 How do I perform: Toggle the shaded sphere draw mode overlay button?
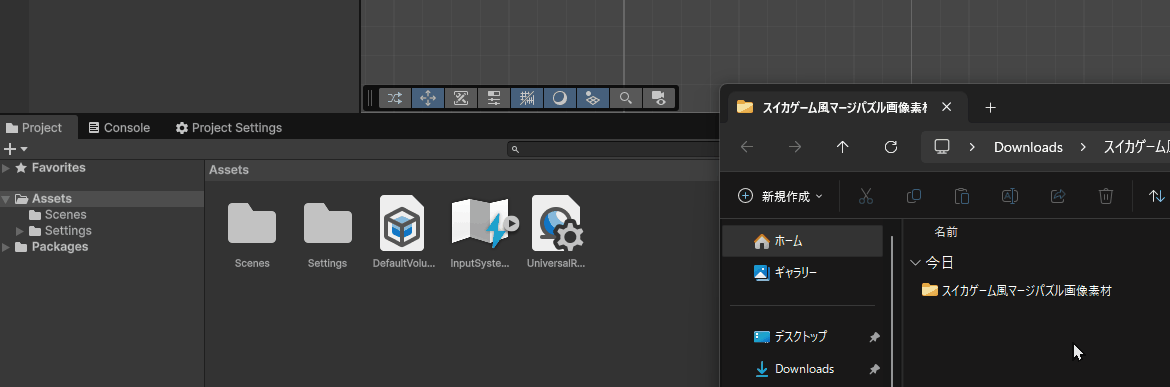point(560,98)
